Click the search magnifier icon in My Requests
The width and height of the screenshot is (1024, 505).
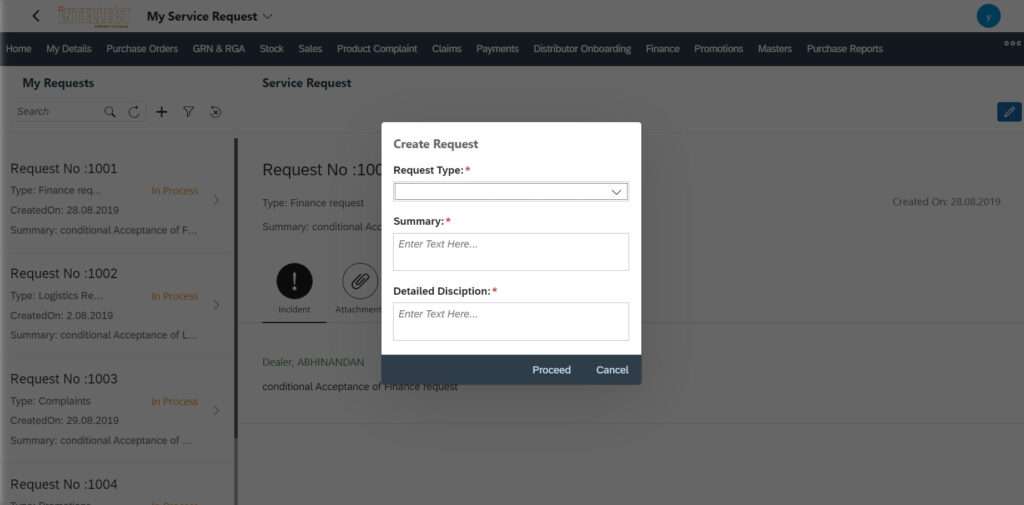pyautogui.click(x=110, y=112)
